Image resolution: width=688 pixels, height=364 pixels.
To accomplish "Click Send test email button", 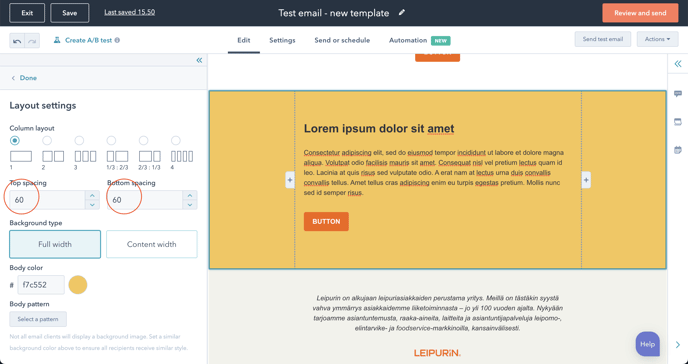I will (x=603, y=39).
